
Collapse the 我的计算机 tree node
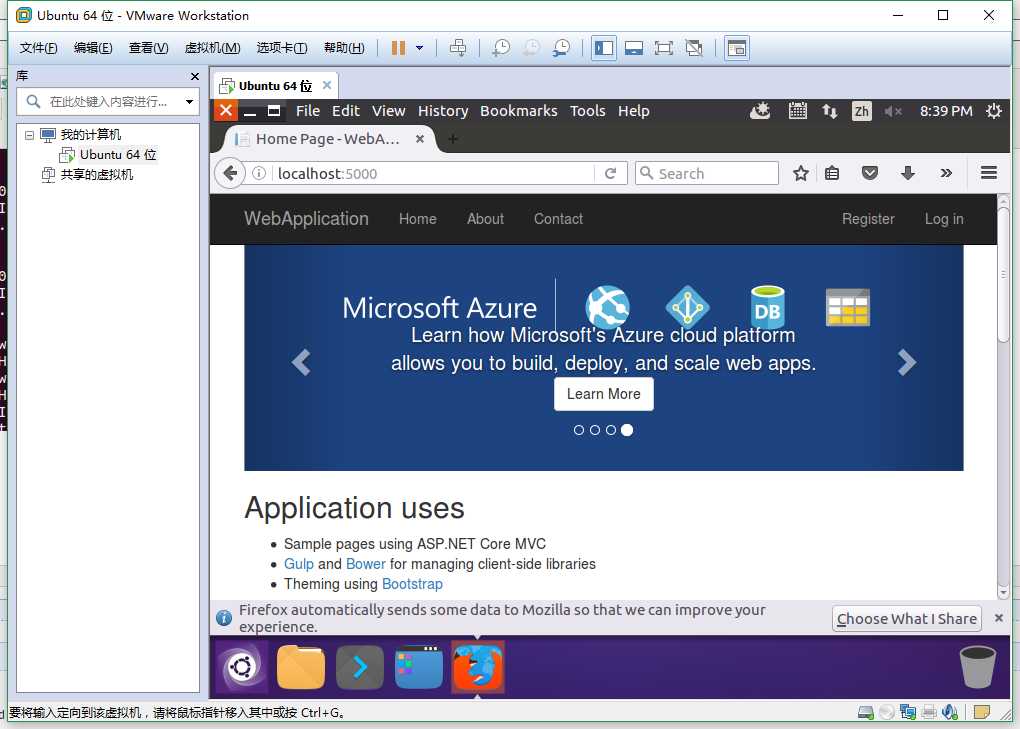[x=29, y=135]
